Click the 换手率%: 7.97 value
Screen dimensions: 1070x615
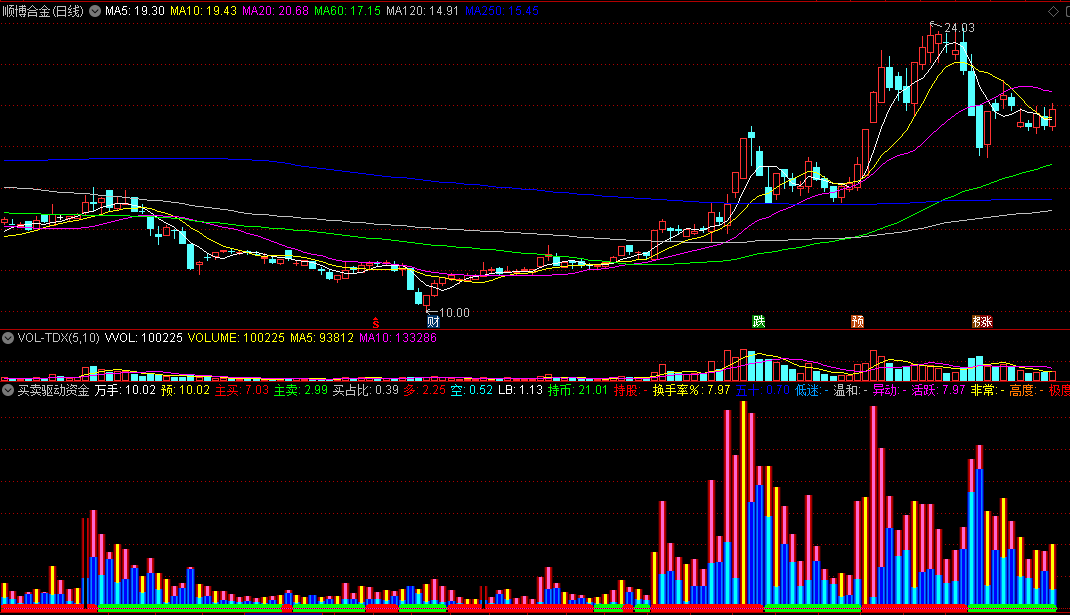click(x=691, y=390)
